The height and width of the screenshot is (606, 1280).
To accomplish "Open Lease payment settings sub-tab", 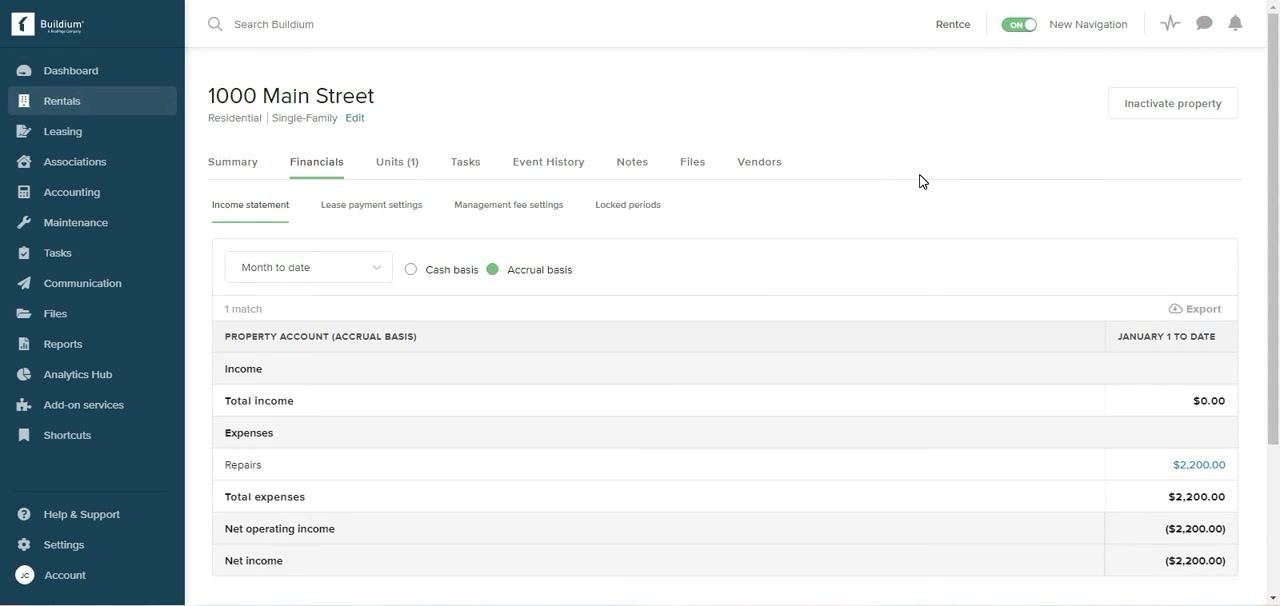I will point(371,205).
